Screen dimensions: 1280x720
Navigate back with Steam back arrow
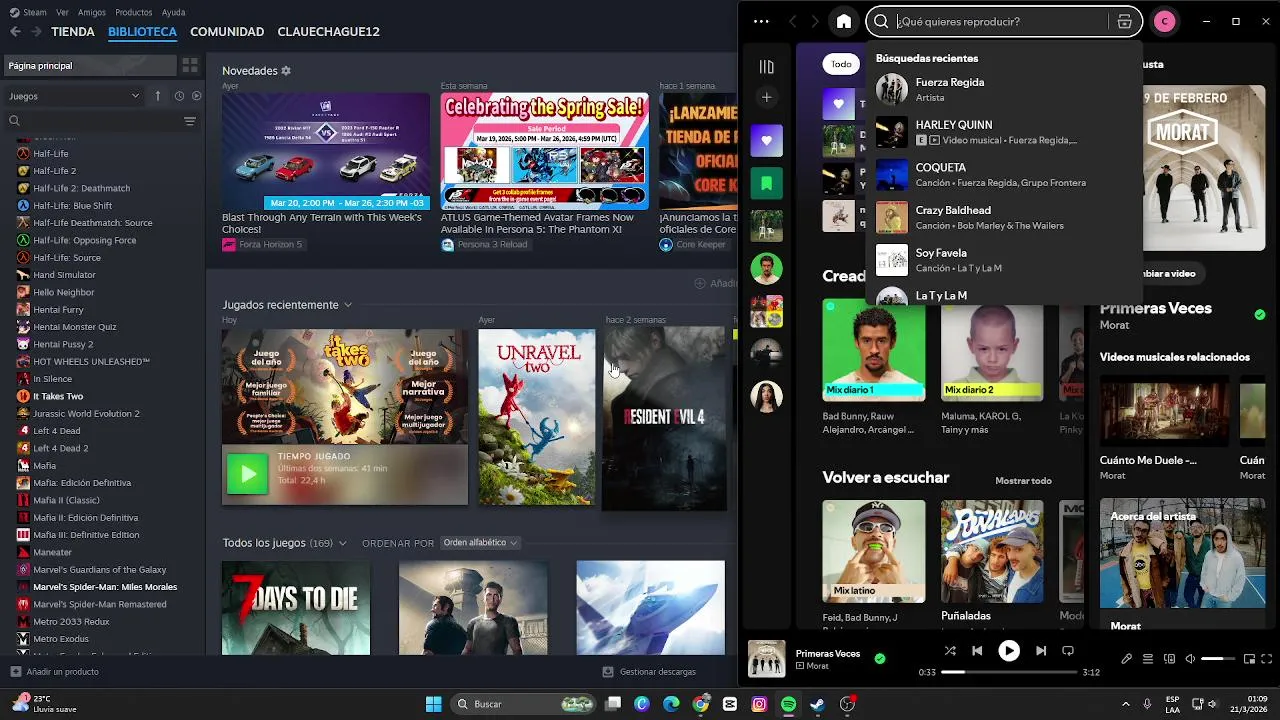[15, 32]
